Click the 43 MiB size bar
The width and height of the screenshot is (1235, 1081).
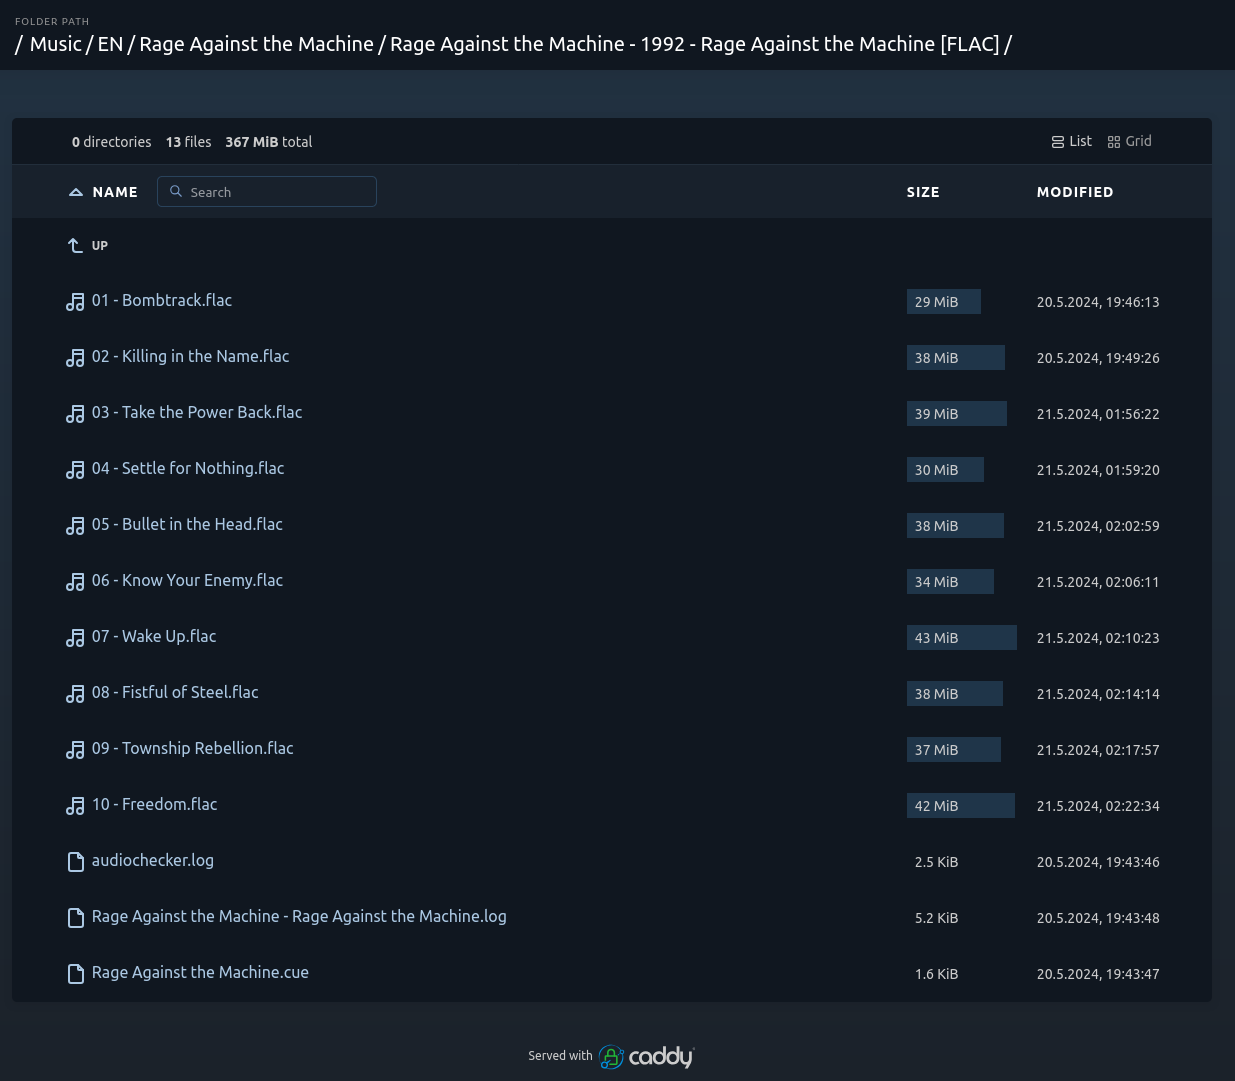point(962,638)
